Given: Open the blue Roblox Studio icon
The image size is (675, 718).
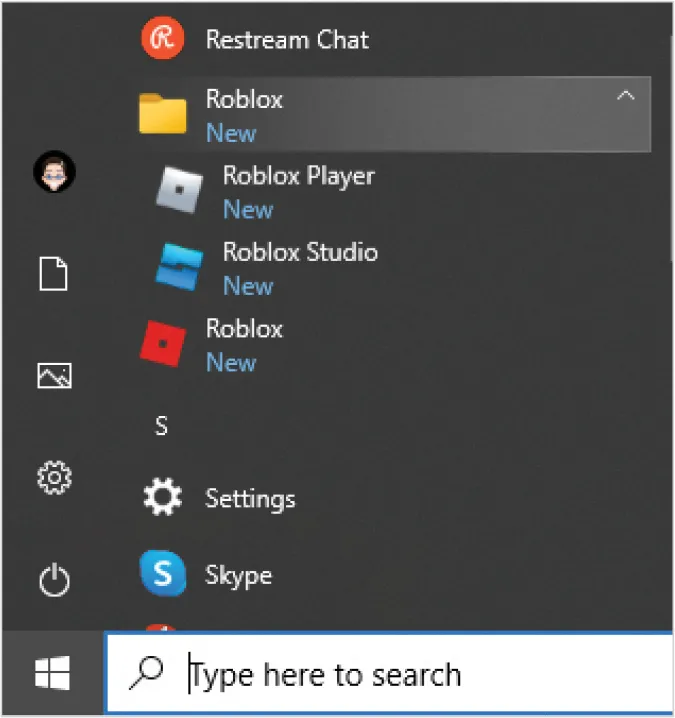Looking at the screenshot, I should point(179,266).
